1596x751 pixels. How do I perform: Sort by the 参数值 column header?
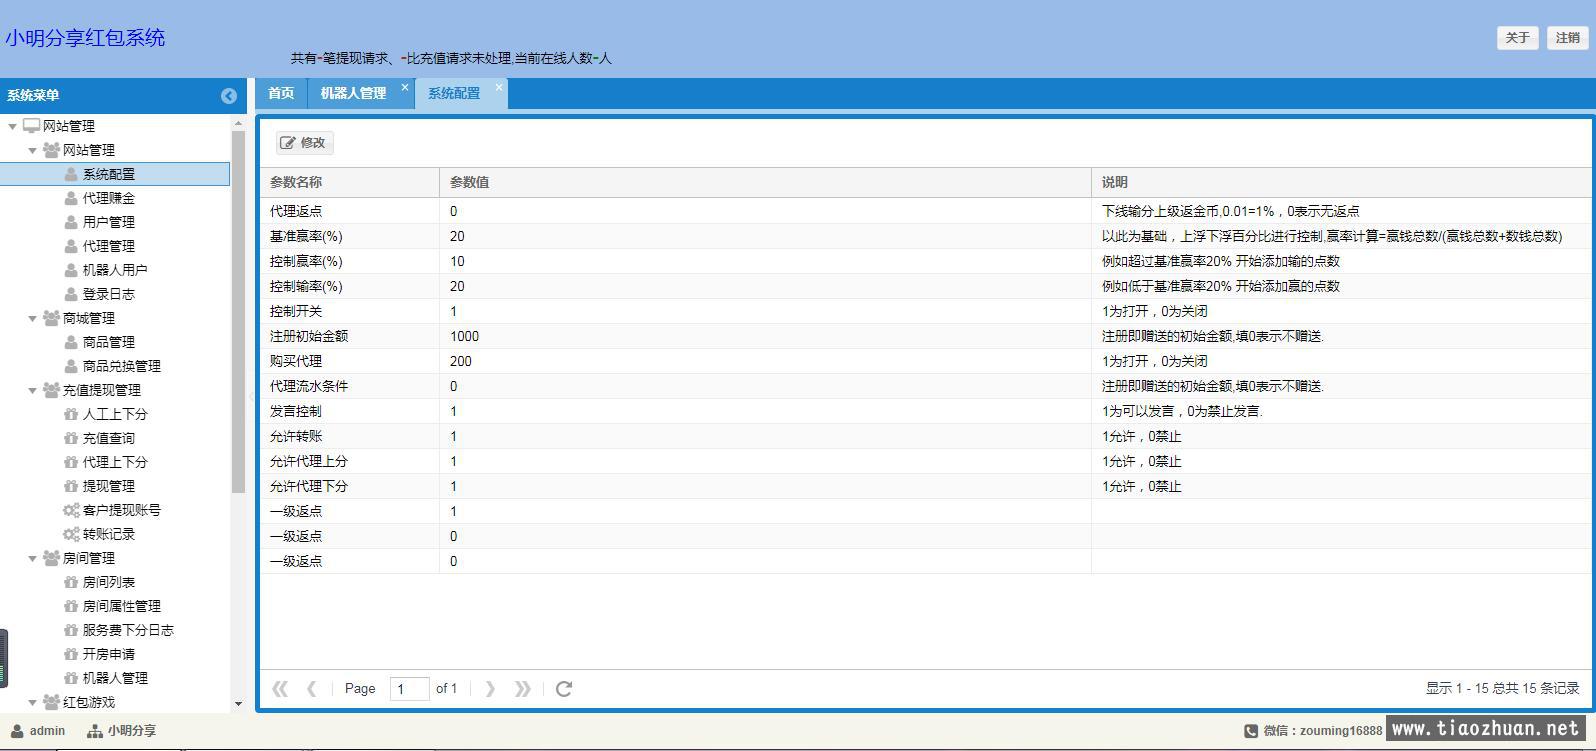pyautogui.click(x=765, y=182)
